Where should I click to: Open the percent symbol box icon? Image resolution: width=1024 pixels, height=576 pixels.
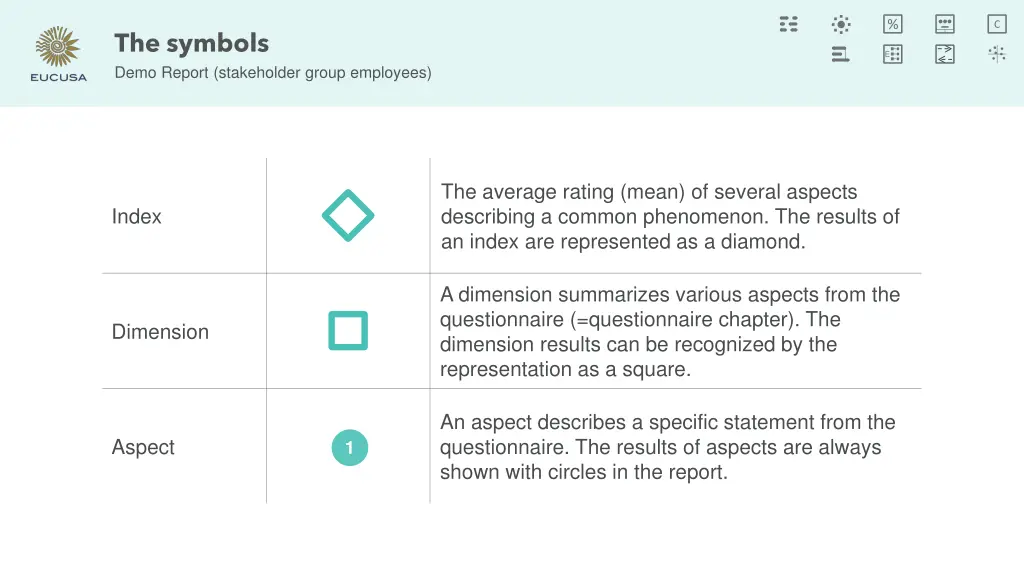click(893, 24)
